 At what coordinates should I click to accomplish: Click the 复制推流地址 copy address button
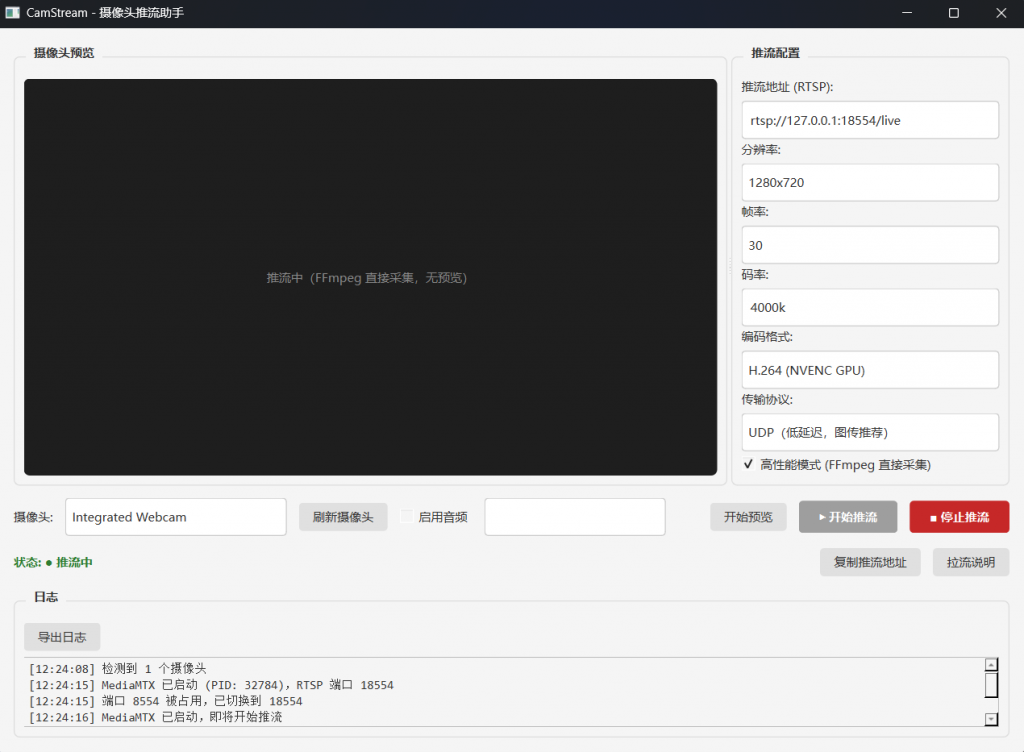pyautogui.click(x=869, y=562)
